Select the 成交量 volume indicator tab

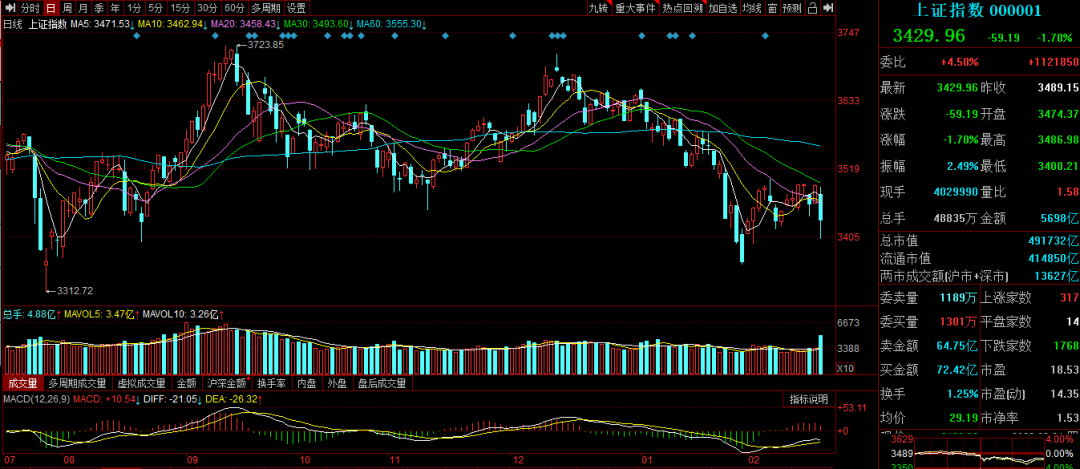tap(23, 384)
